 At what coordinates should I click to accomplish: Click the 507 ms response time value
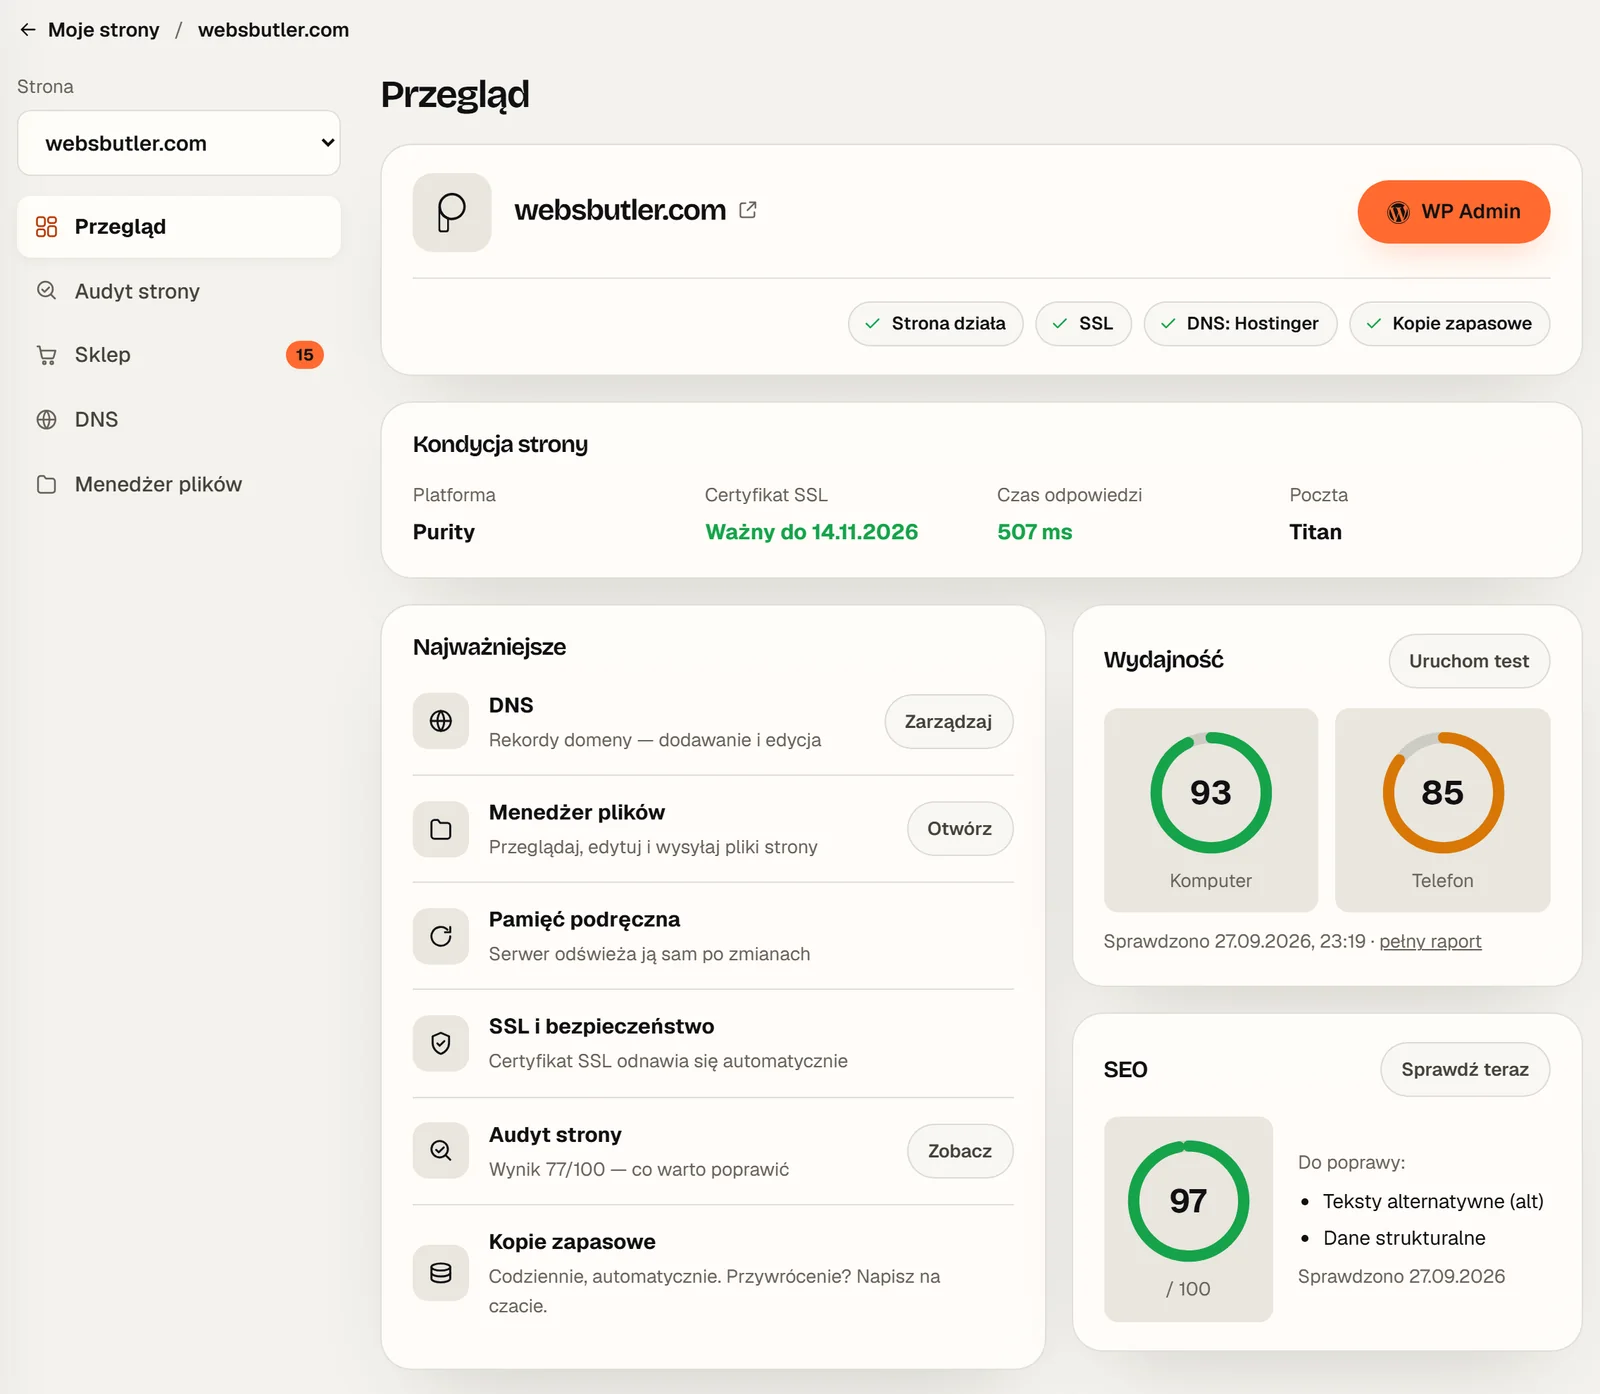click(1035, 532)
